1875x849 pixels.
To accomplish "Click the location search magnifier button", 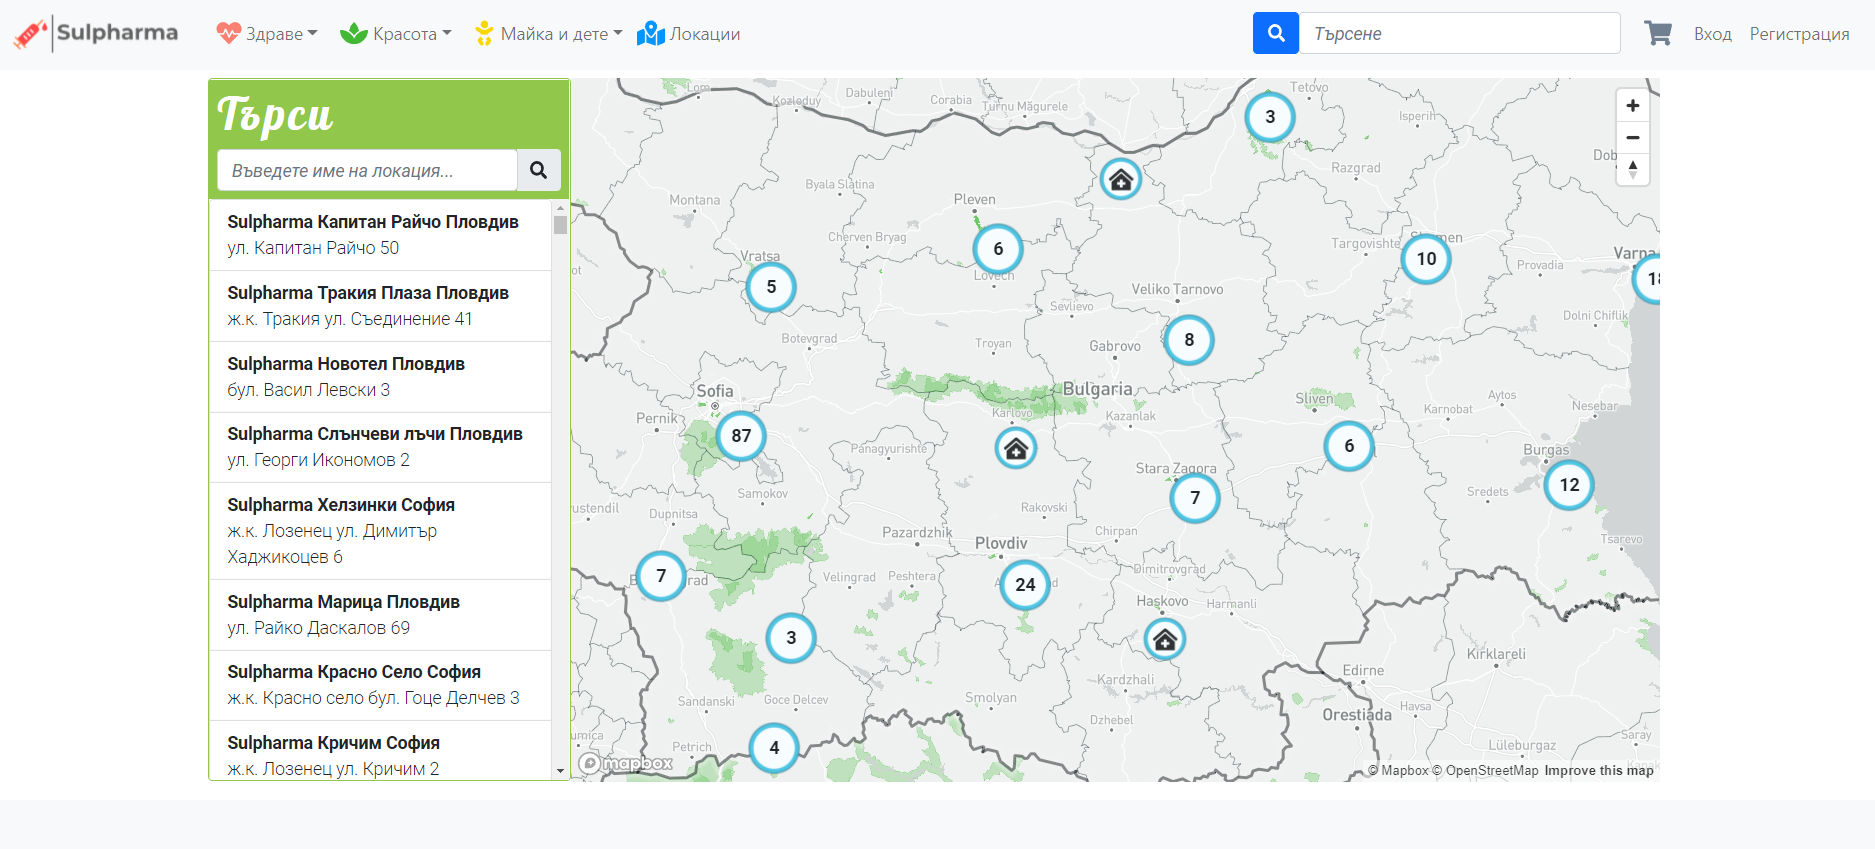I will (x=539, y=170).
